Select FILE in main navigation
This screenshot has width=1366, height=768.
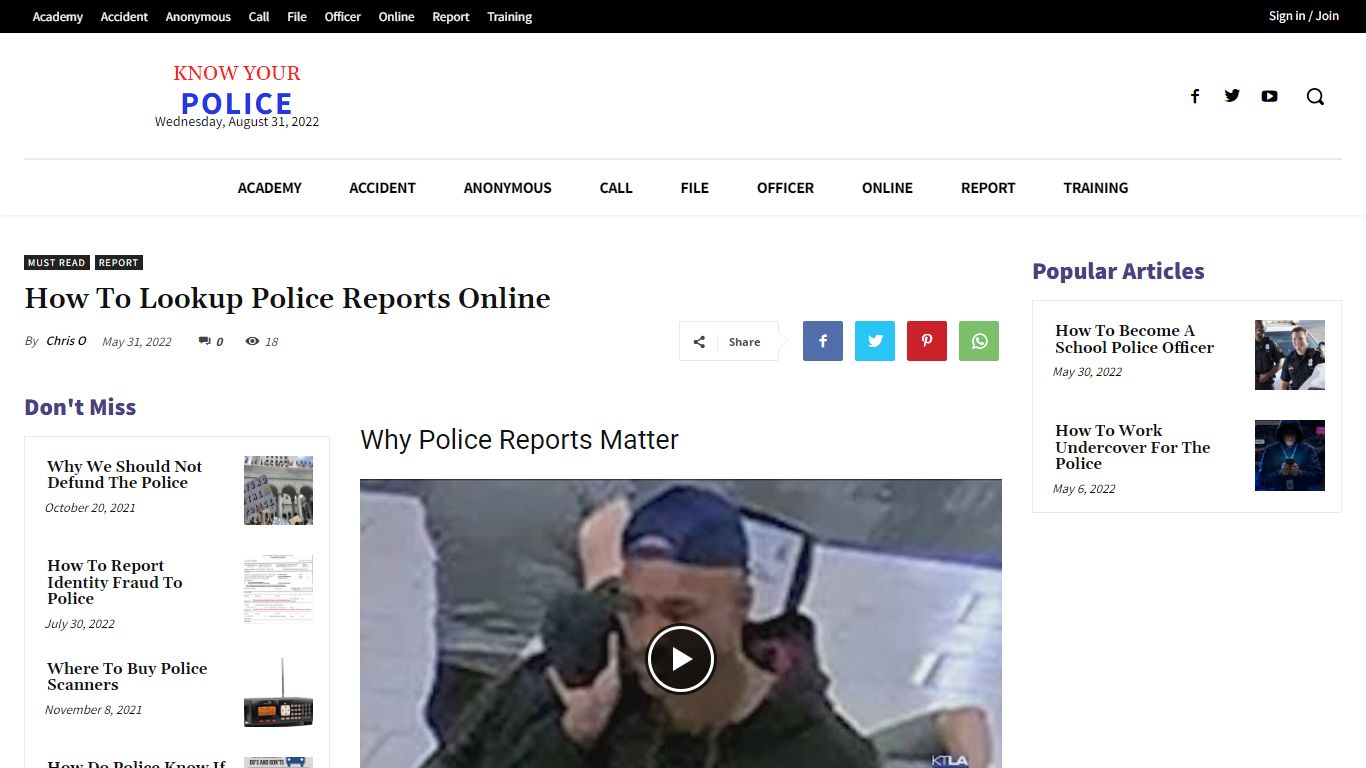coord(695,188)
